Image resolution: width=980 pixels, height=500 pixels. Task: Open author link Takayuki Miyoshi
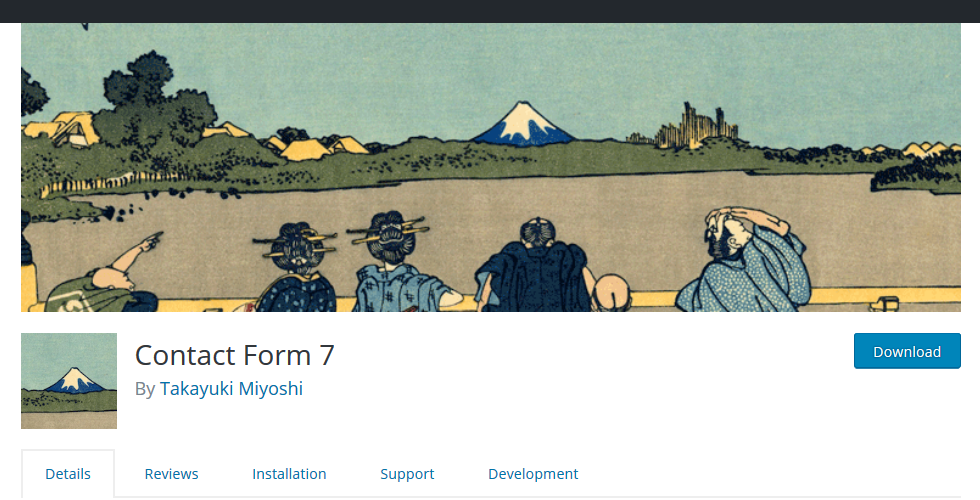(231, 389)
